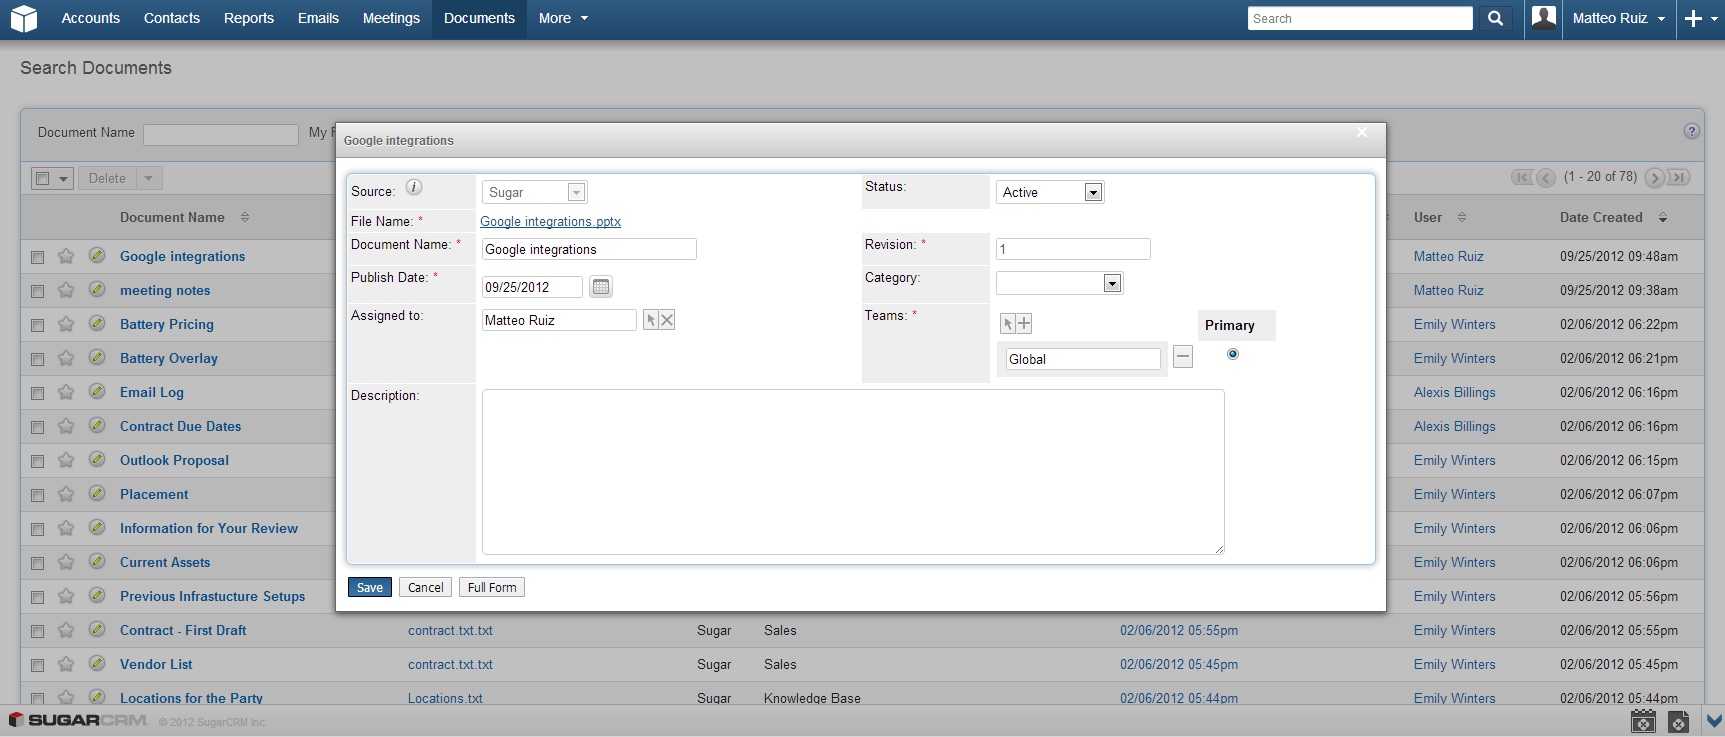Sort by User column arrows
This screenshot has height=737, width=1725.
coord(1462,217)
